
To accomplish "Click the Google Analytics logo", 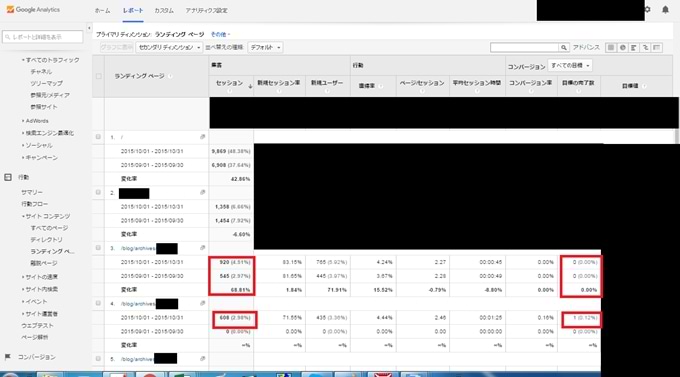I will coord(33,10).
